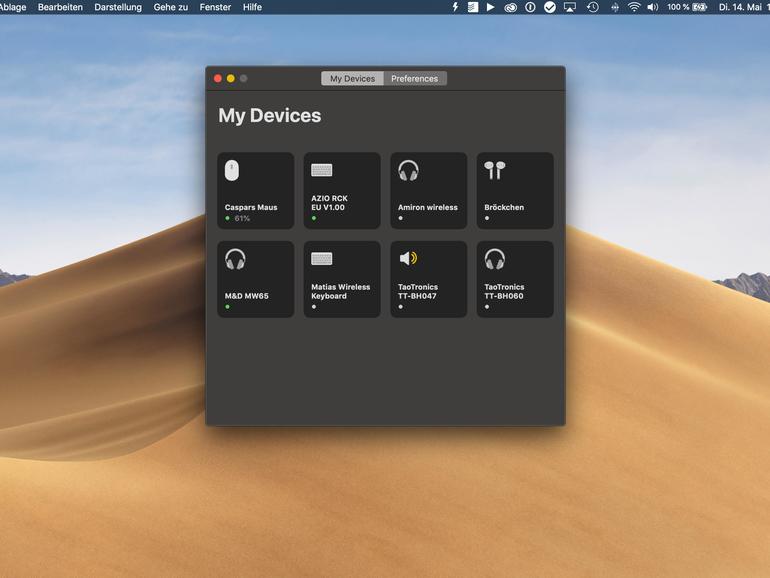Click the play triangle menu bar icon
The image size is (770, 578).
coord(490,7)
